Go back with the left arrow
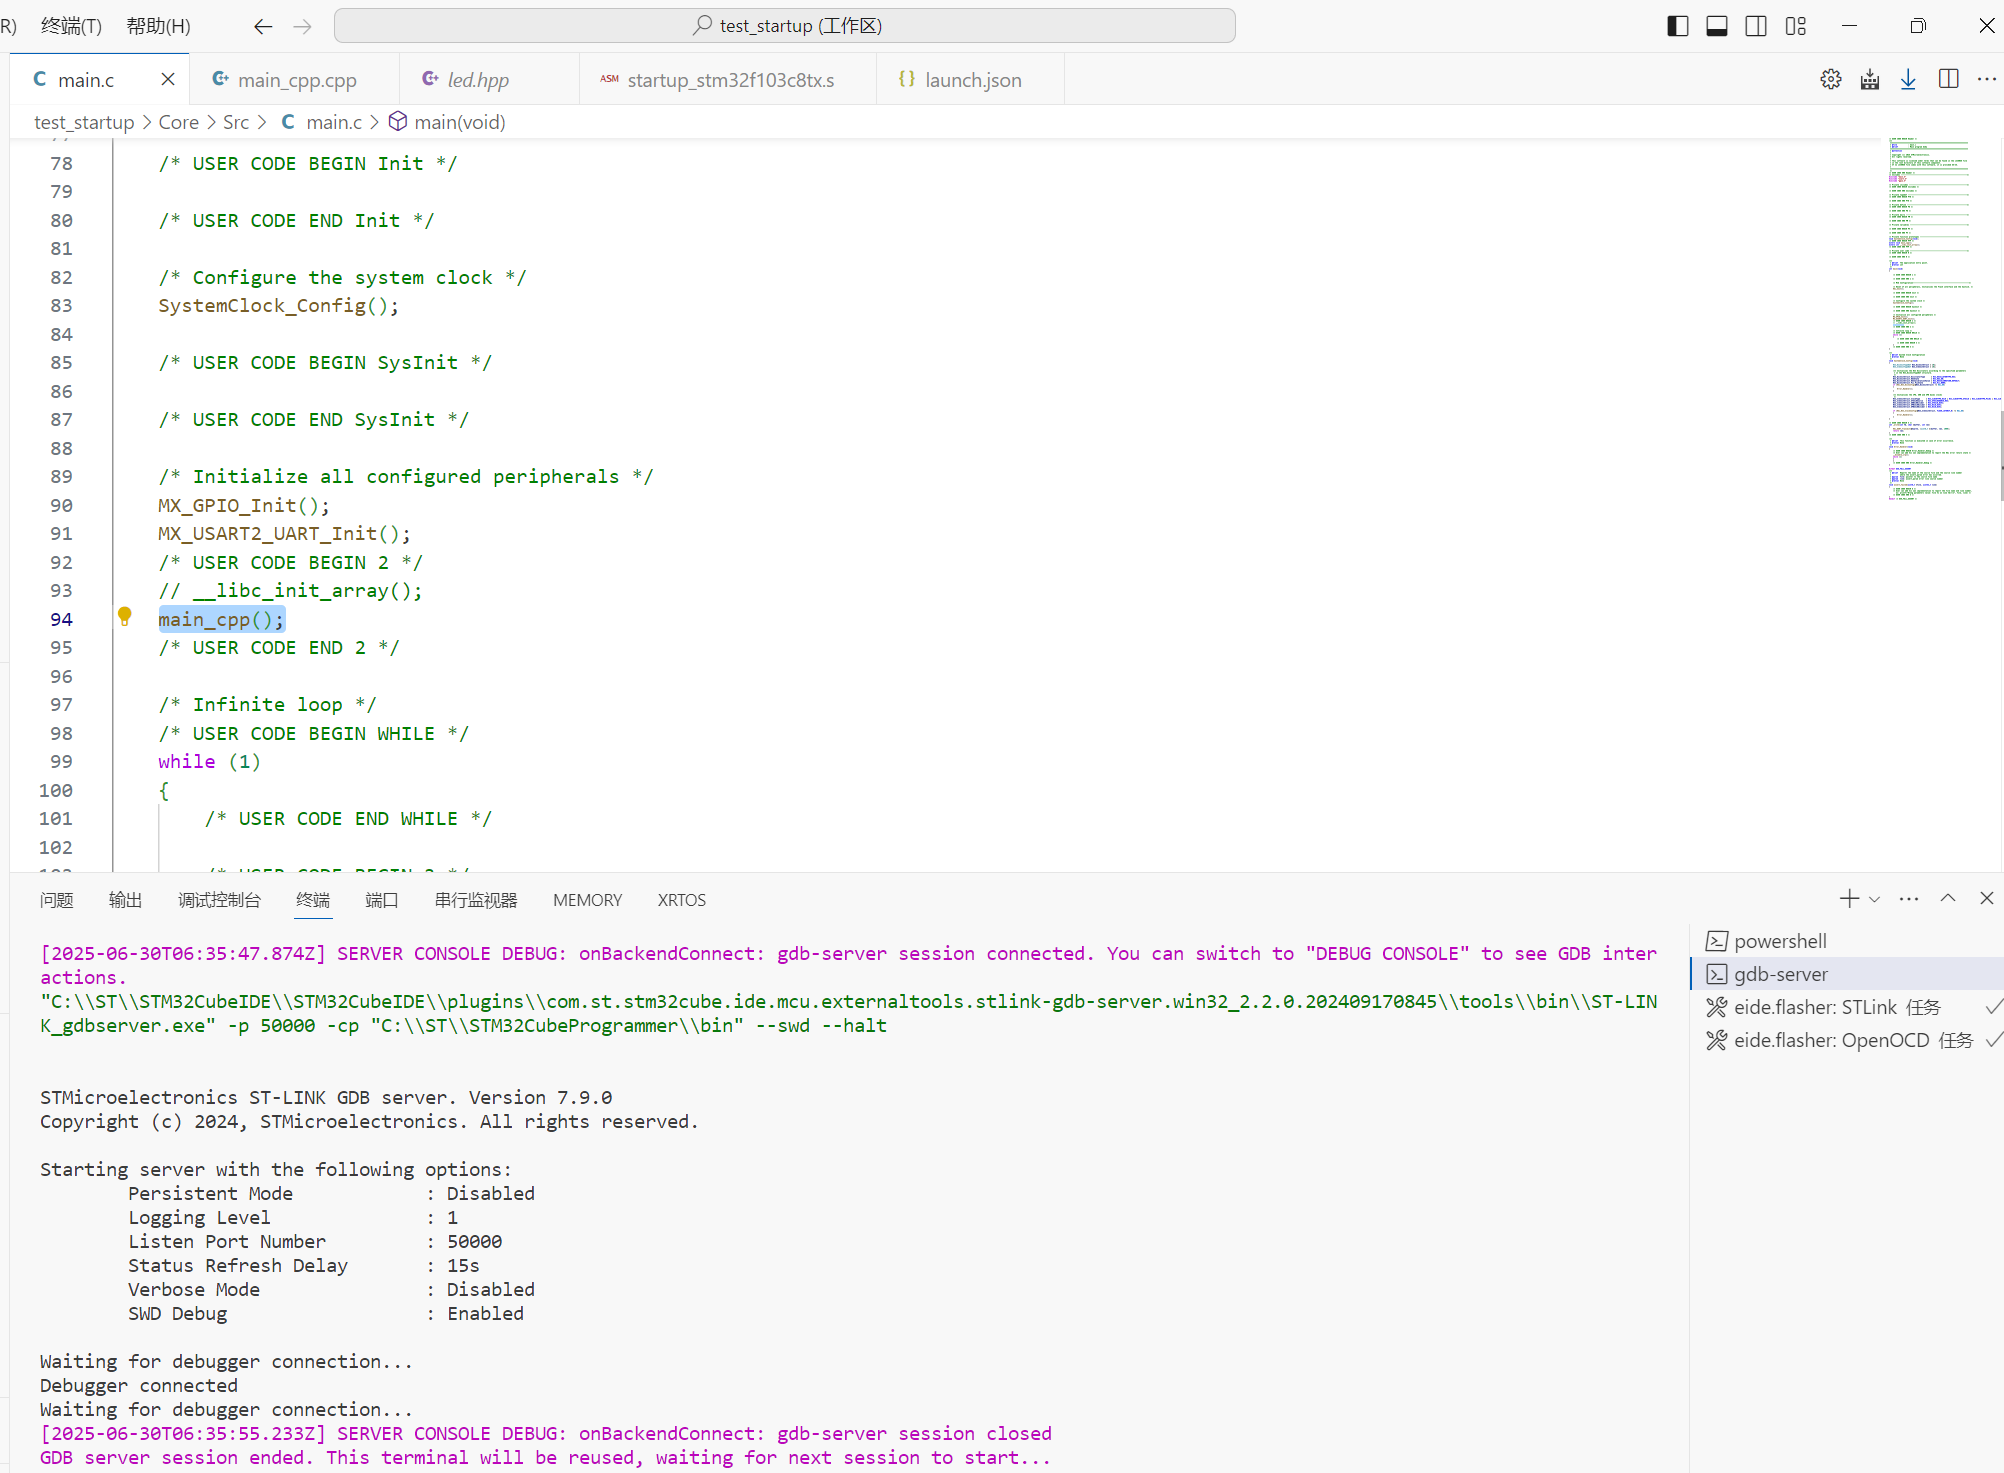The width and height of the screenshot is (2004, 1473). [x=263, y=26]
